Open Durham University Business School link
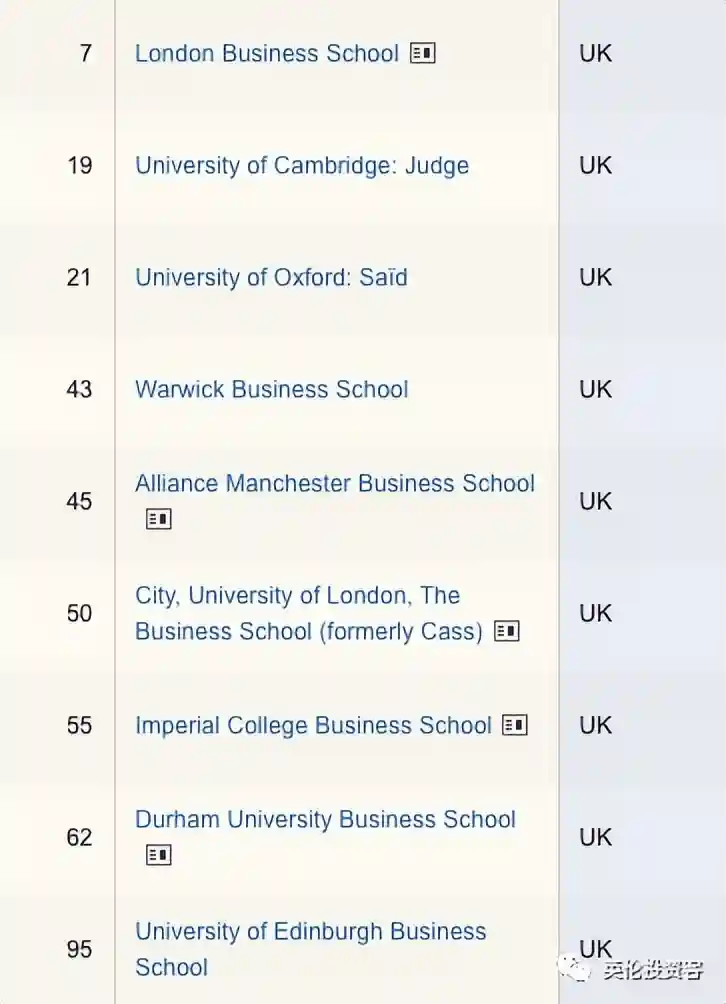 325,820
